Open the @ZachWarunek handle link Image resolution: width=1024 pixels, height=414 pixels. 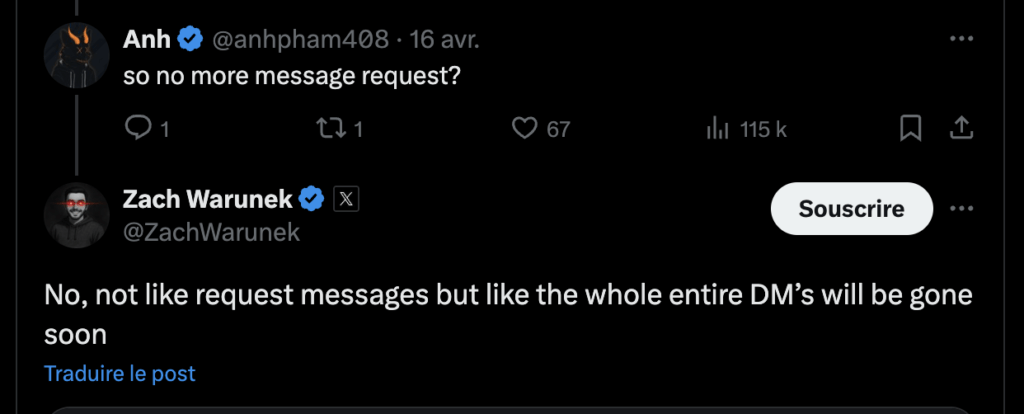[211, 232]
